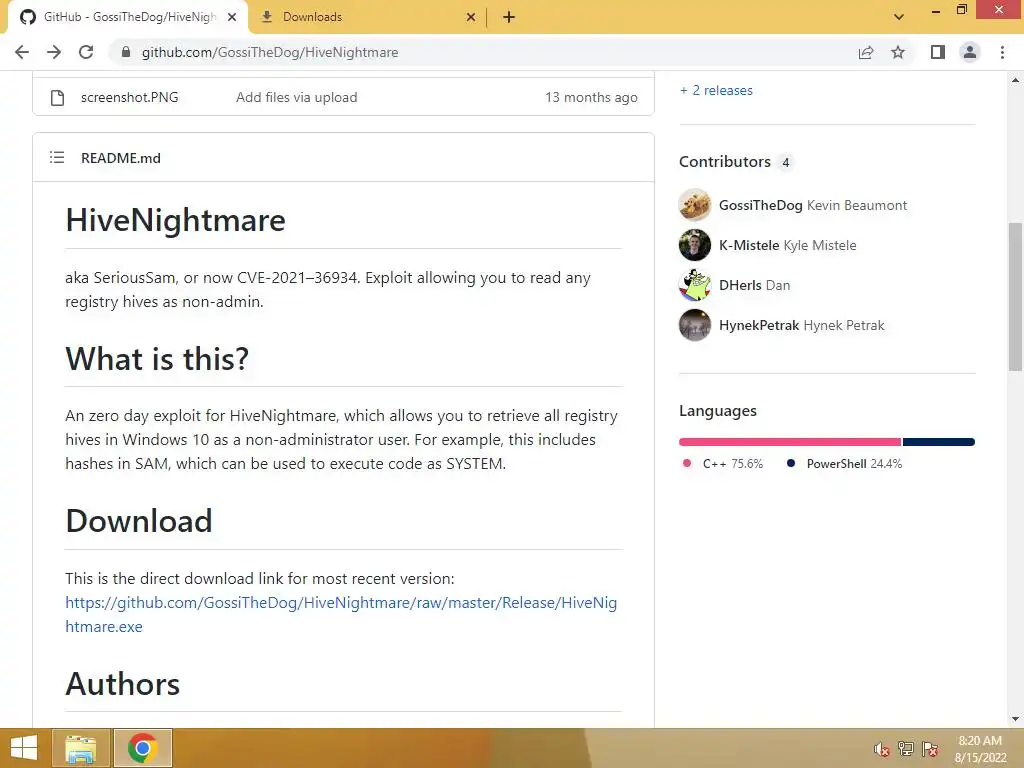Open GossiTheDog Kevin Beaumont profile link
Viewport: 1024px width, 768px height.
813,205
